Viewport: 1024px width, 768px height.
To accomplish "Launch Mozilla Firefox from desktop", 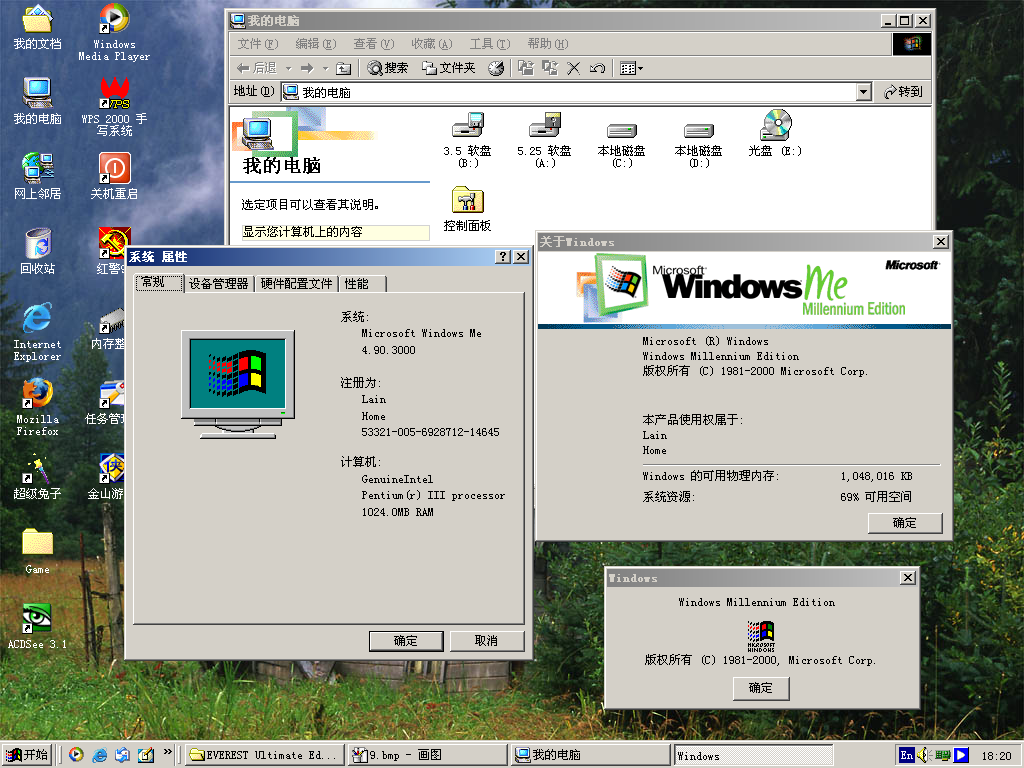I will 37,407.
